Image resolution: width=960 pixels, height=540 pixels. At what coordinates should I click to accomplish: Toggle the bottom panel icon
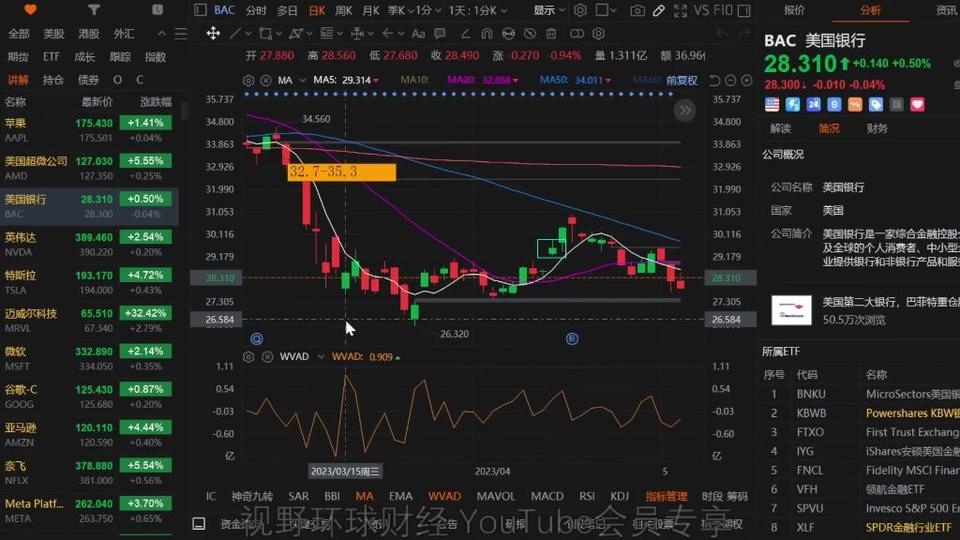[x=199, y=523]
